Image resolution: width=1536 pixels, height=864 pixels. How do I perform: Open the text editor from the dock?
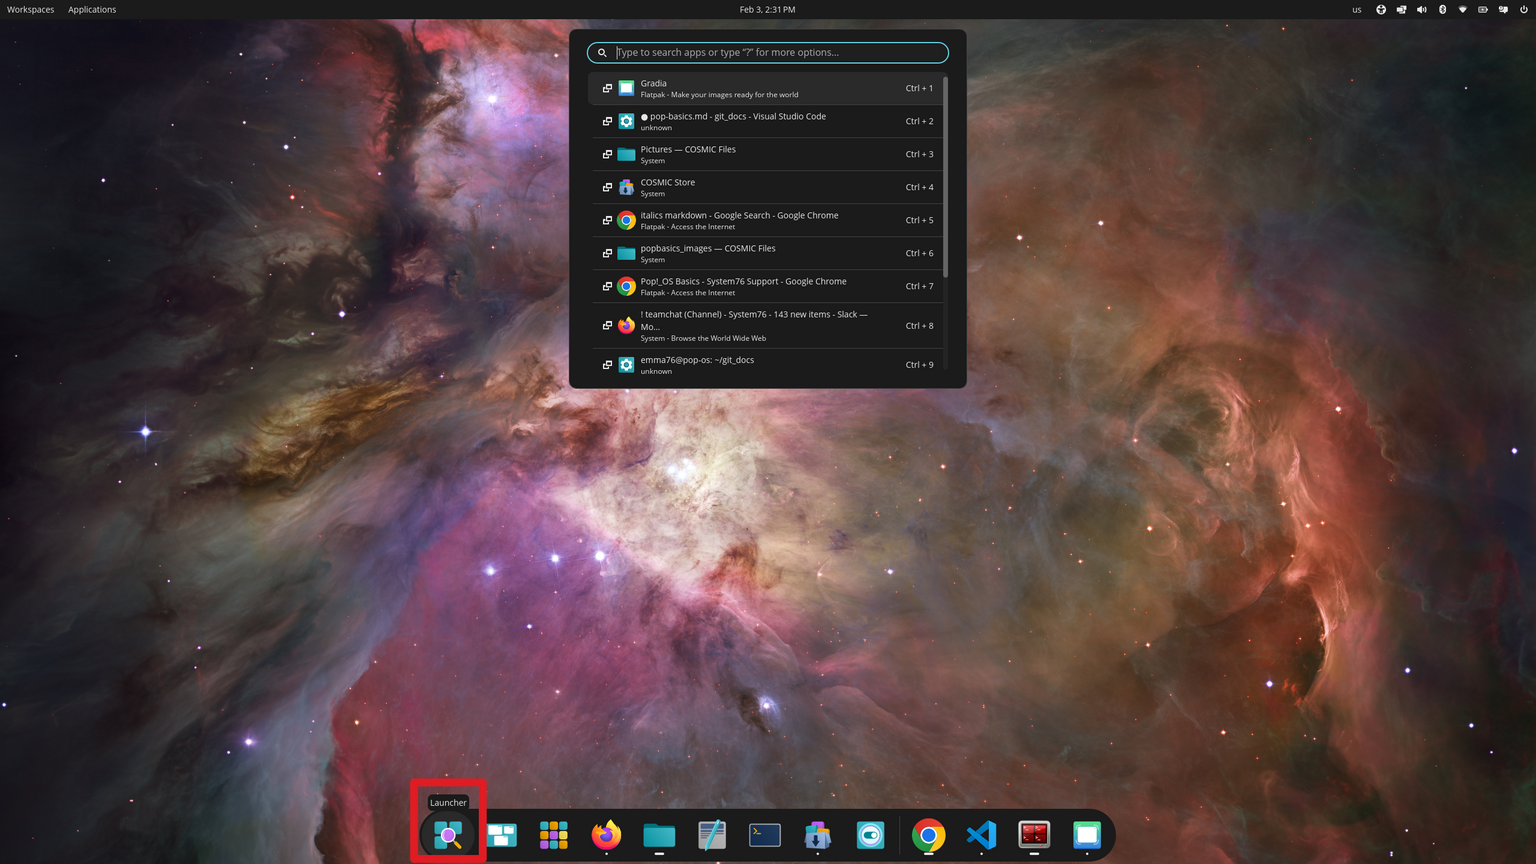(711, 835)
